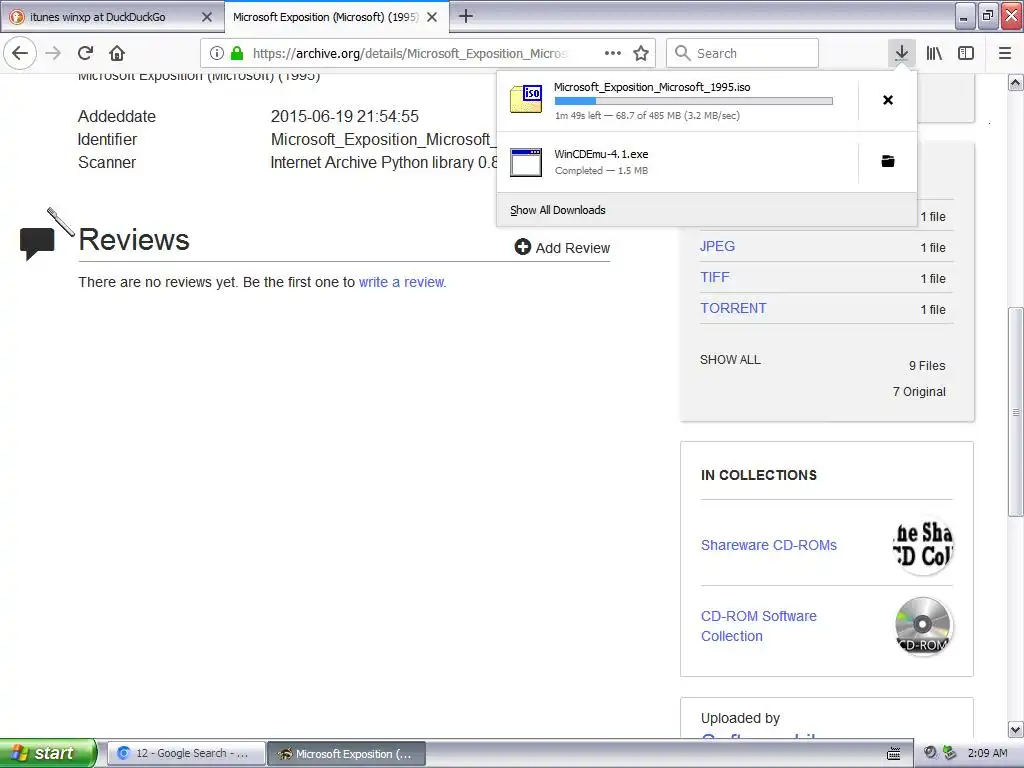Viewport: 1024px width, 768px height.
Task: Click the 9 Files count text
Action: 927,366
